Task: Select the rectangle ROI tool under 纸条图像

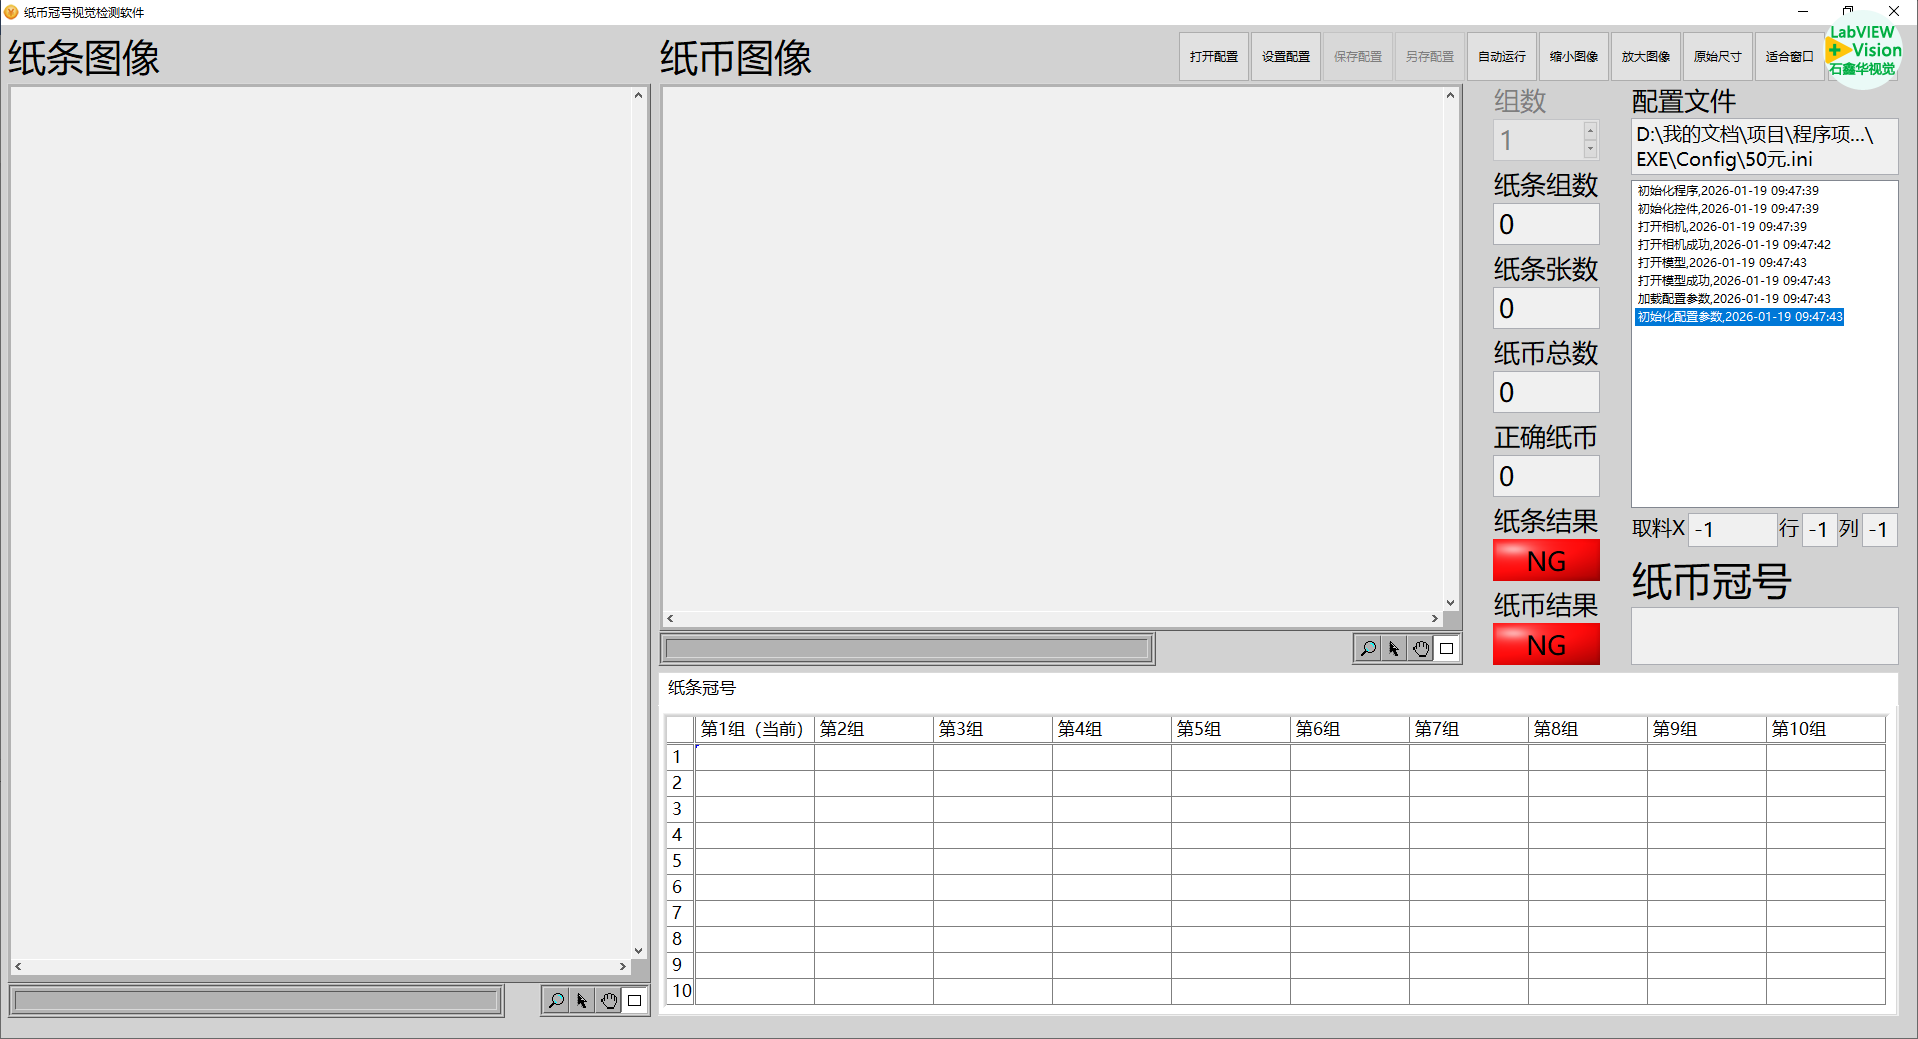Action: click(x=635, y=1000)
